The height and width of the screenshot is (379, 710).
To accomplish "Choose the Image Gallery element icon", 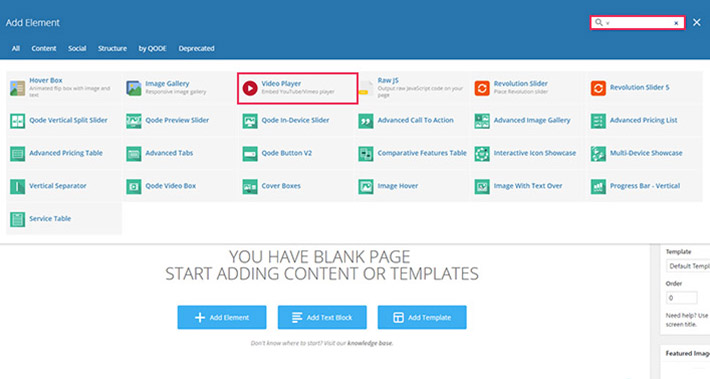I will pyautogui.click(x=134, y=88).
